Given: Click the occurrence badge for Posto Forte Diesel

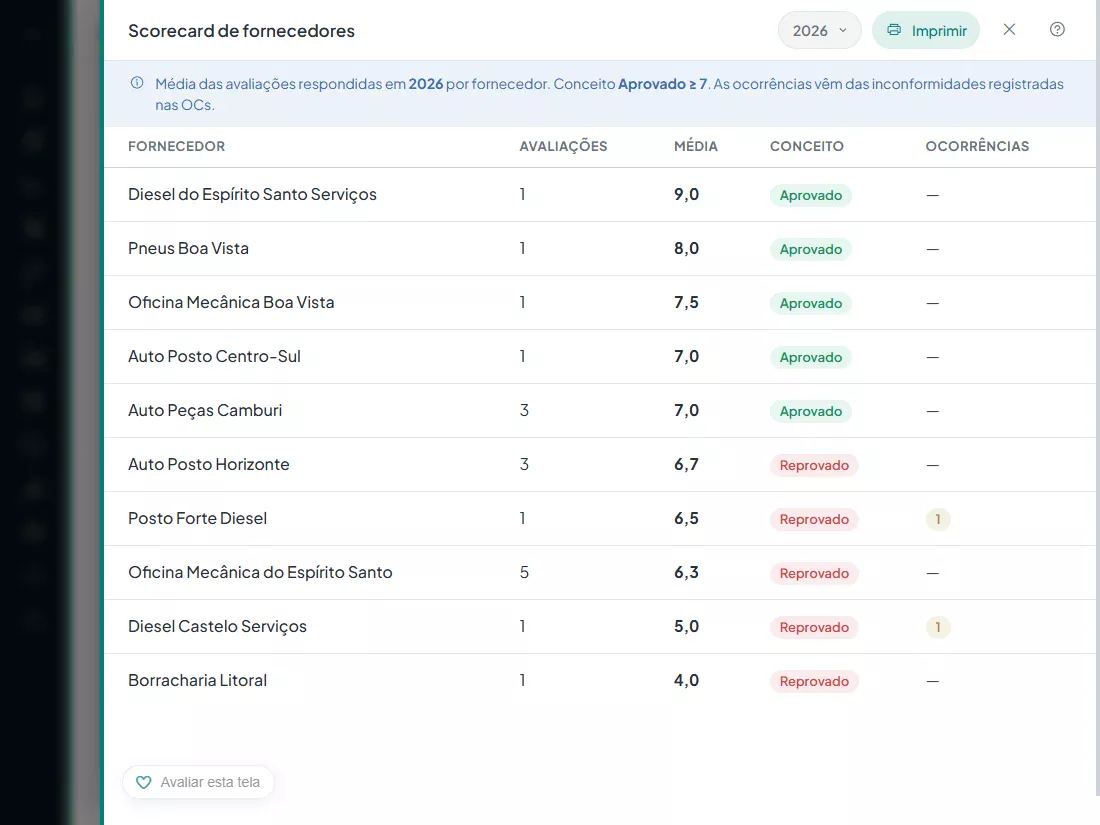Looking at the screenshot, I should 937,519.
